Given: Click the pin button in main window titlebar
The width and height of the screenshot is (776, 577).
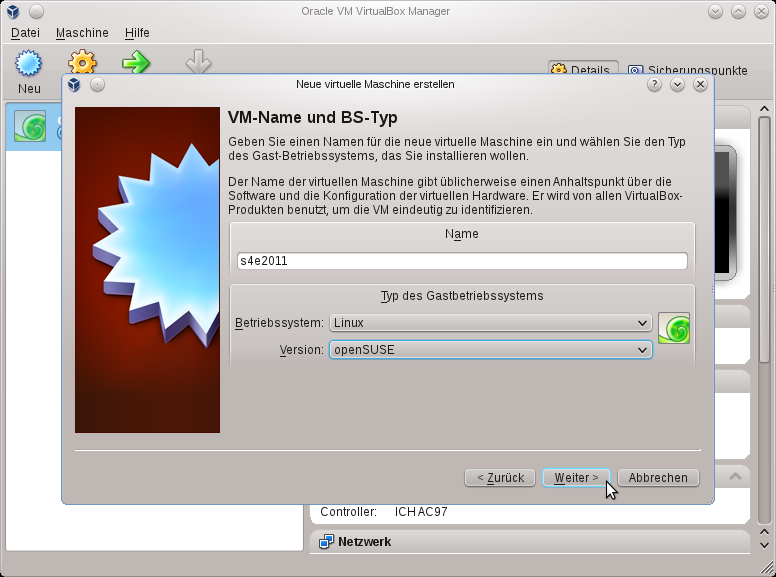Looking at the screenshot, I should click(37, 11).
